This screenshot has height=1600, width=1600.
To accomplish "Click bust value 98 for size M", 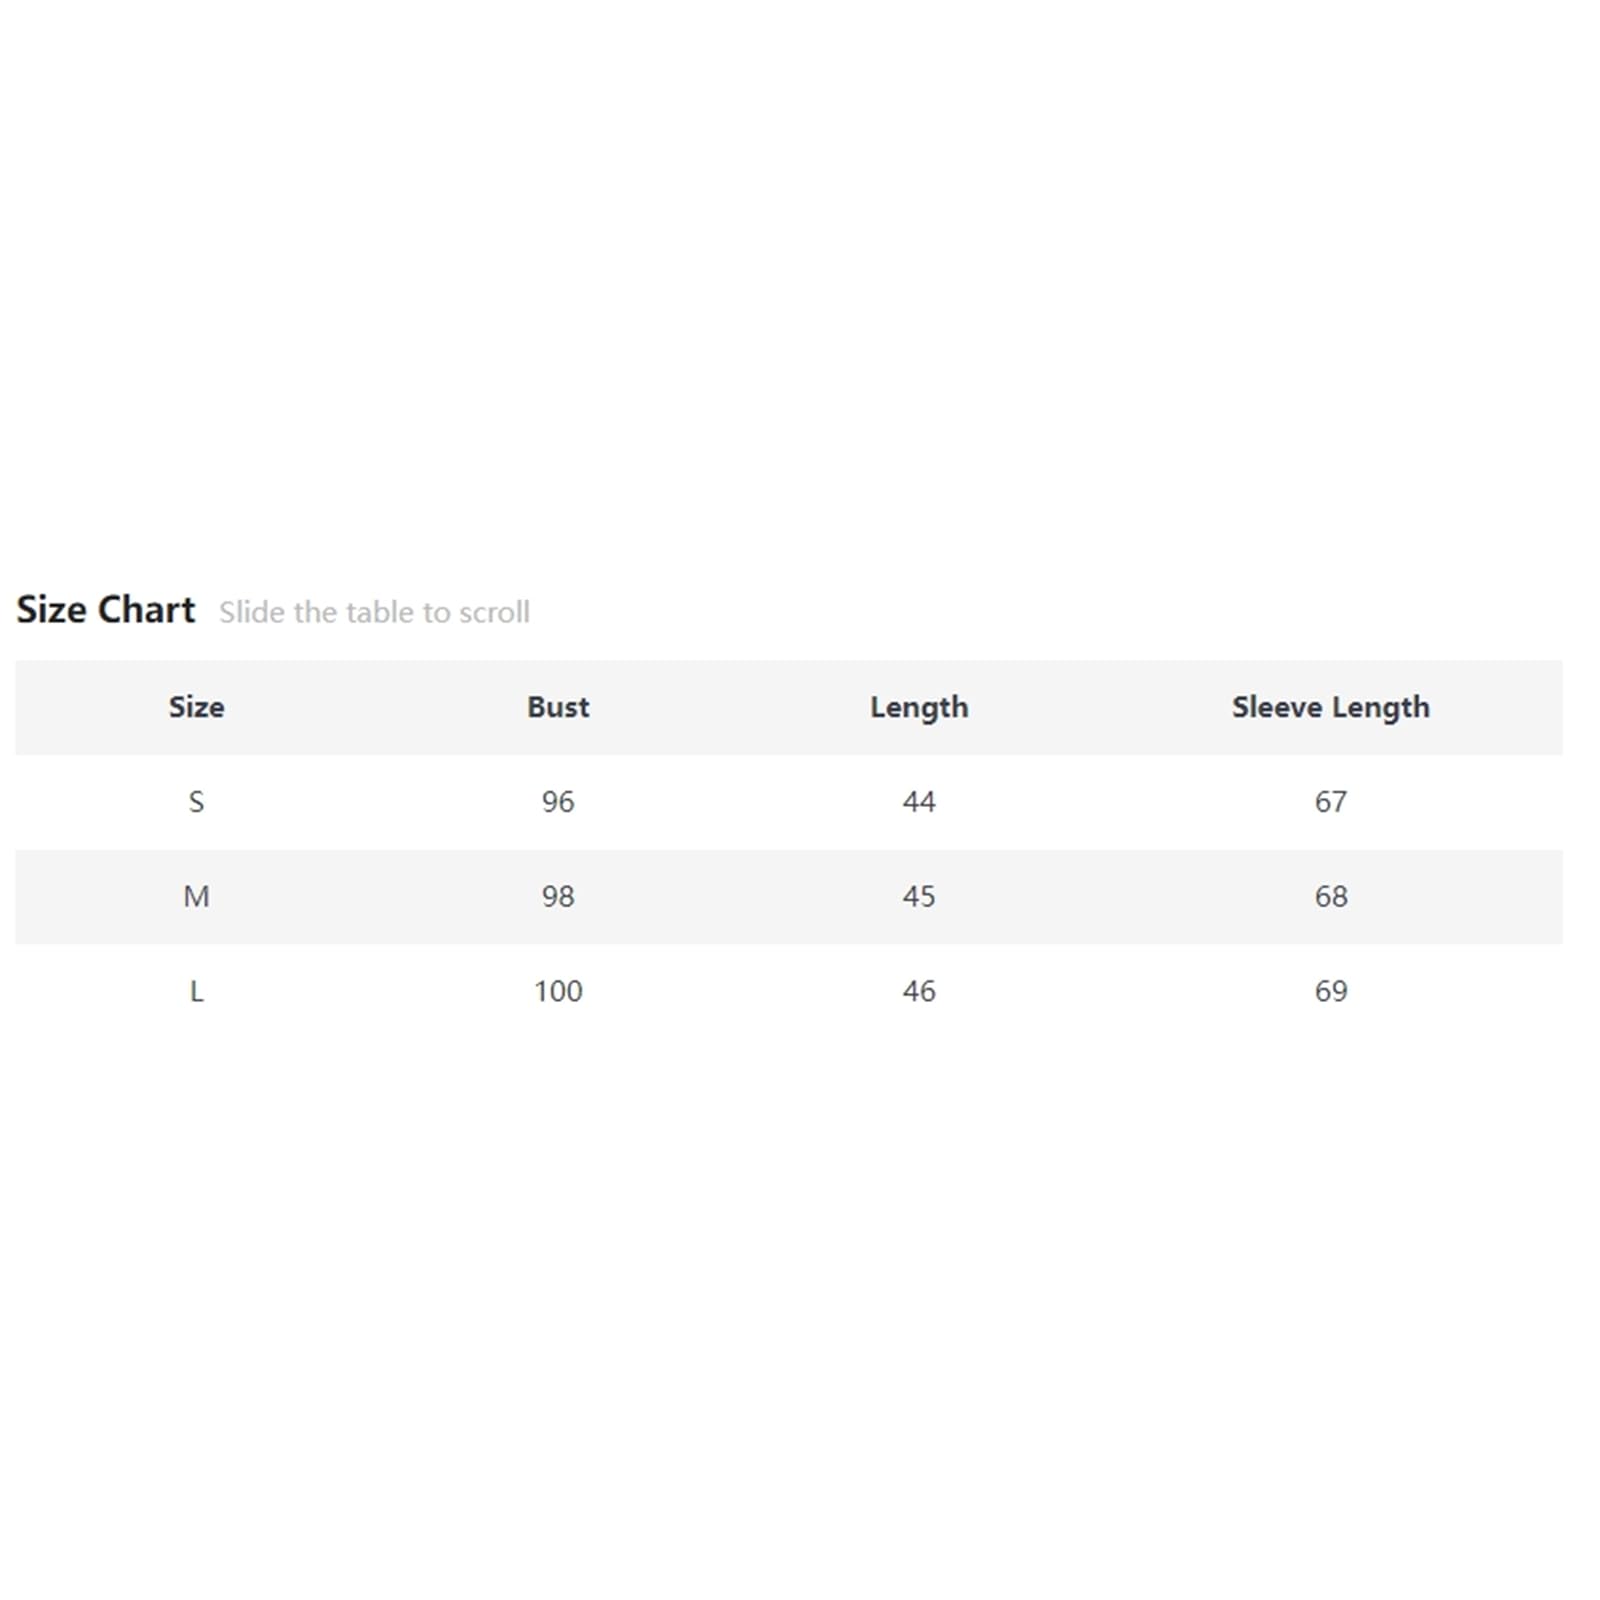I will pyautogui.click(x=558, y=896).
